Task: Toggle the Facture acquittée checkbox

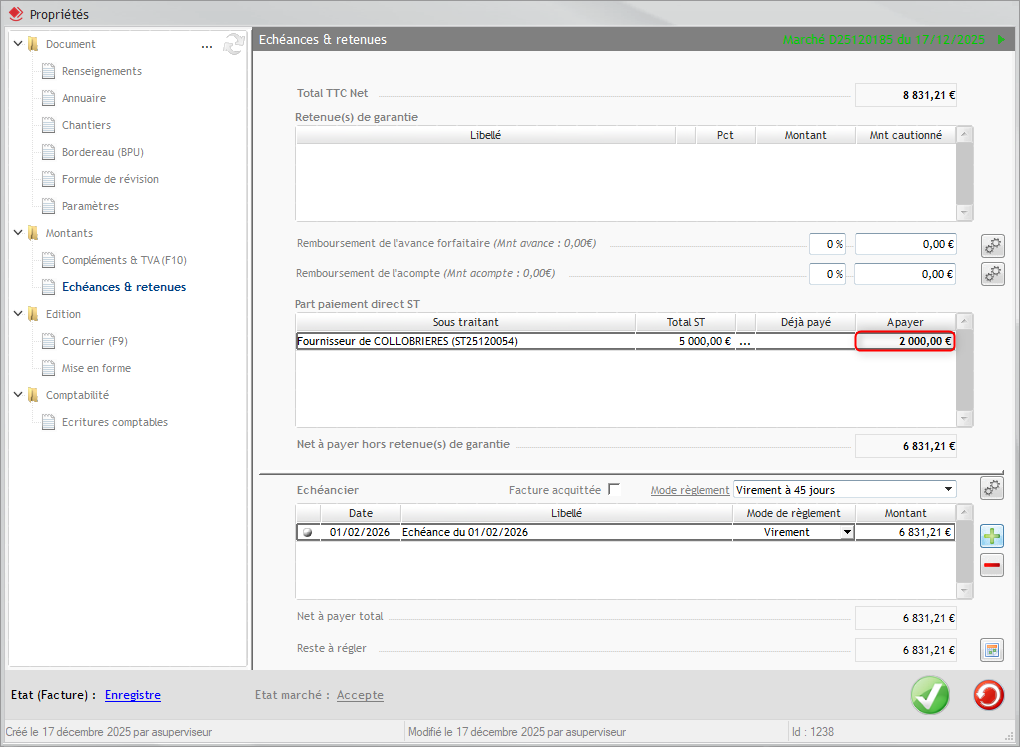Action: tap(614, 490)
